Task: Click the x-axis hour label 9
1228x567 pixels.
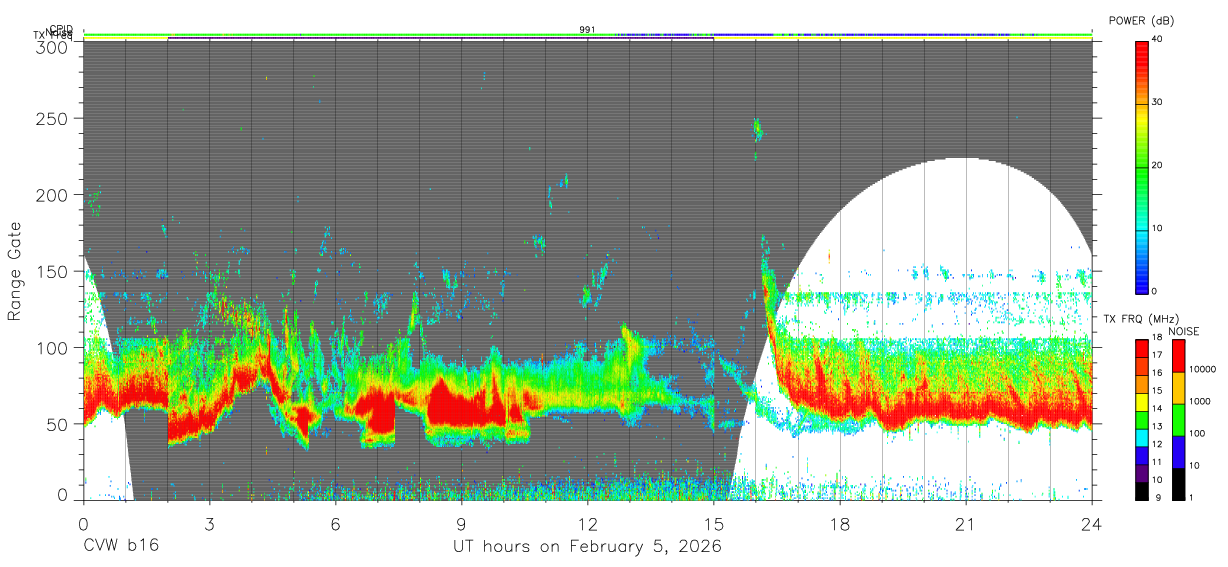Action: pyautogui.click(x=462, y=523)
